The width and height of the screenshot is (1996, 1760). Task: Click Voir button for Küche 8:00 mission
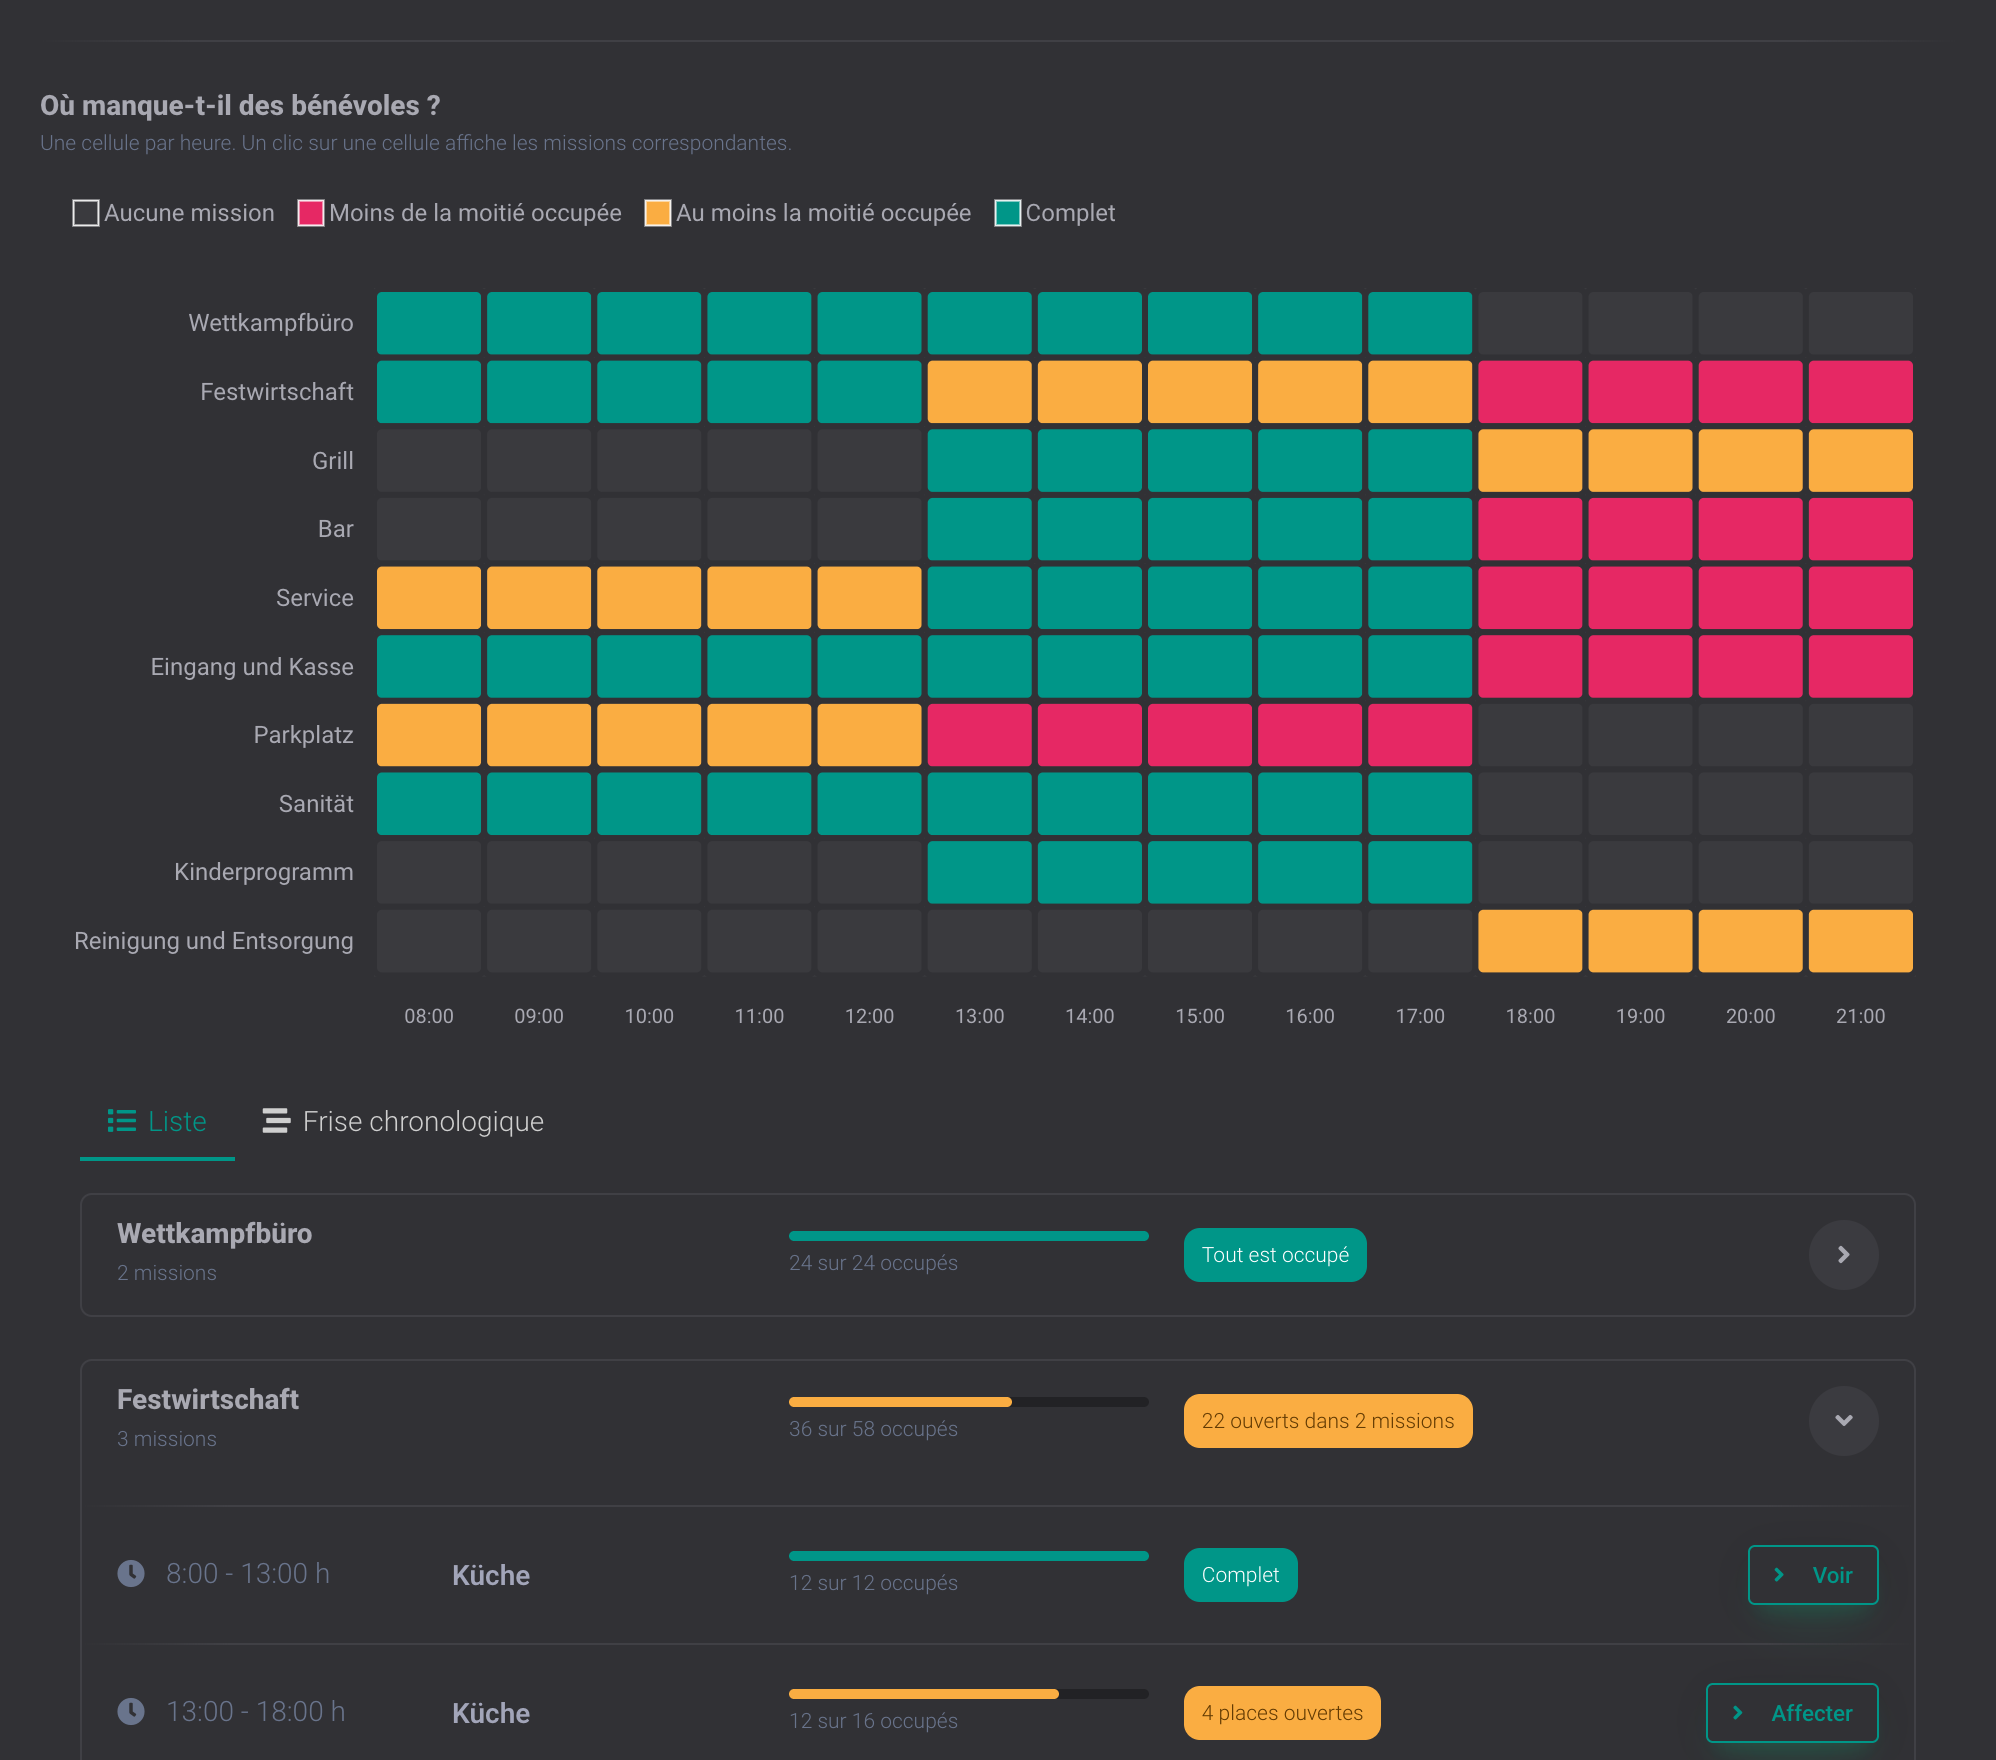coord(1813,1575)
